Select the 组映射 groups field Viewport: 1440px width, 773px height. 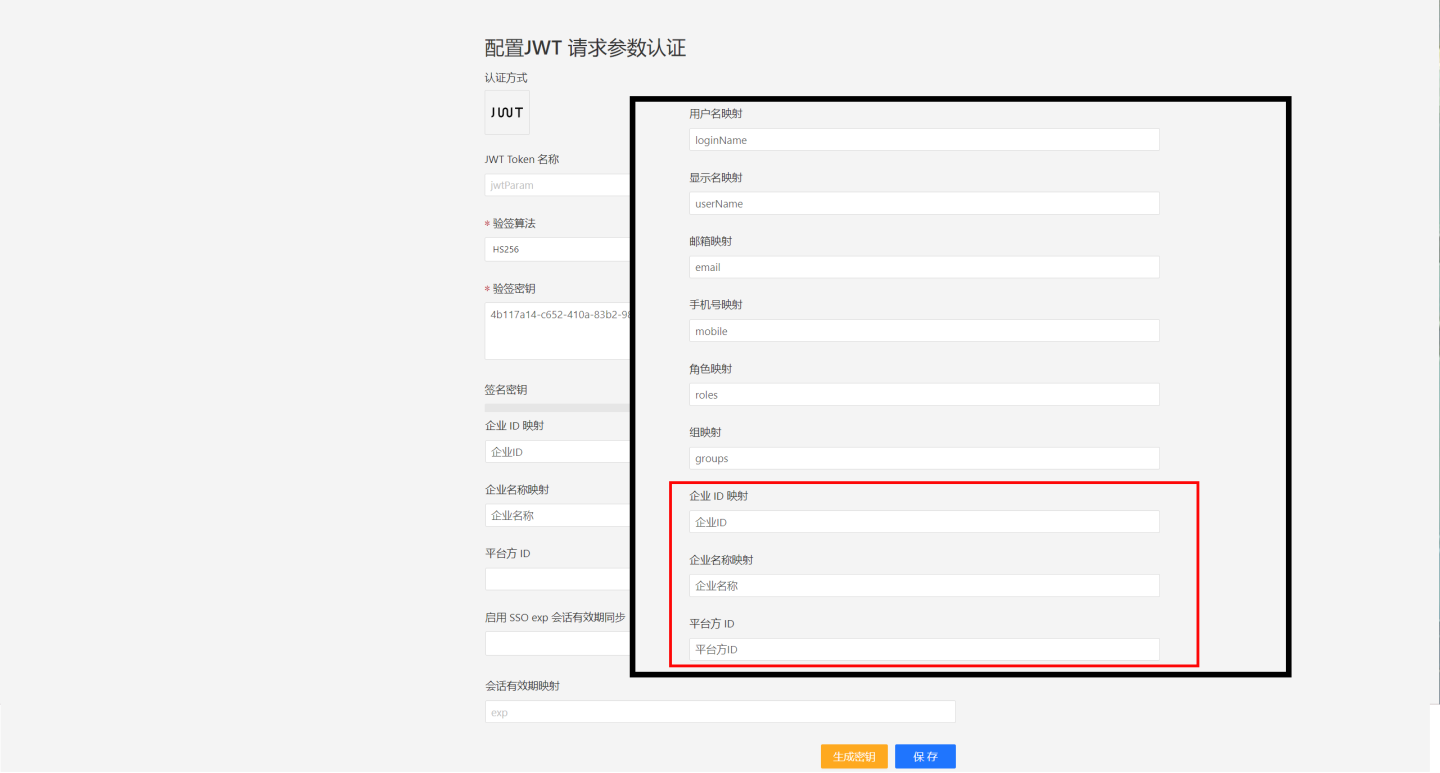click(924, 458)
